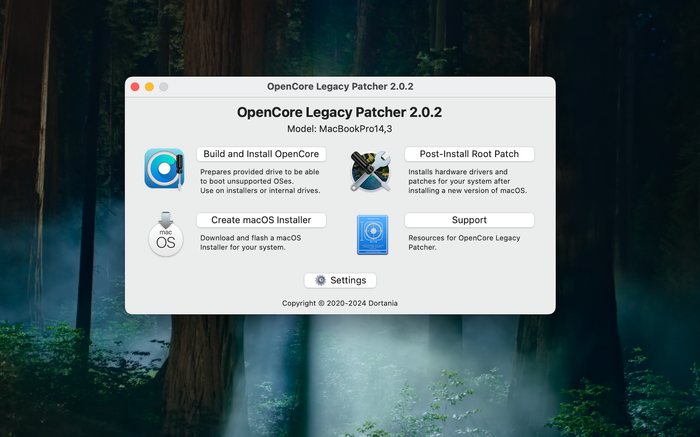Image resolution: width=700 pixels, height=437 pixels.
Task: Click the large OpenCore Legacy Patcher 2.0.2 heading
Action: click(x=339, y=112)
